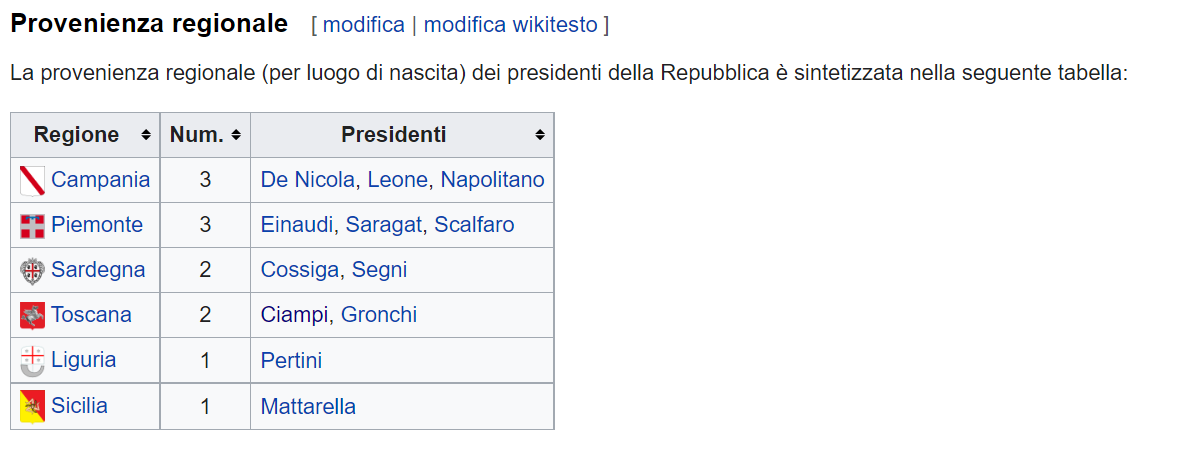
Task: Click the Sicilia flag icon
Action: 32,407
